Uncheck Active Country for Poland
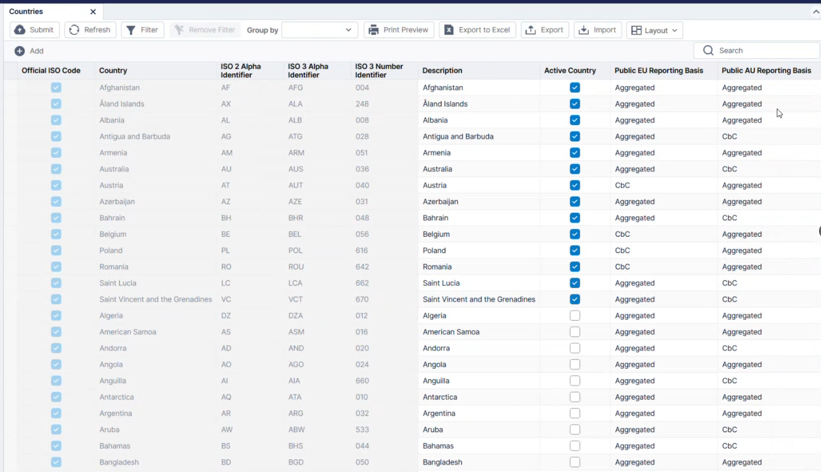 tap(575, 250)
